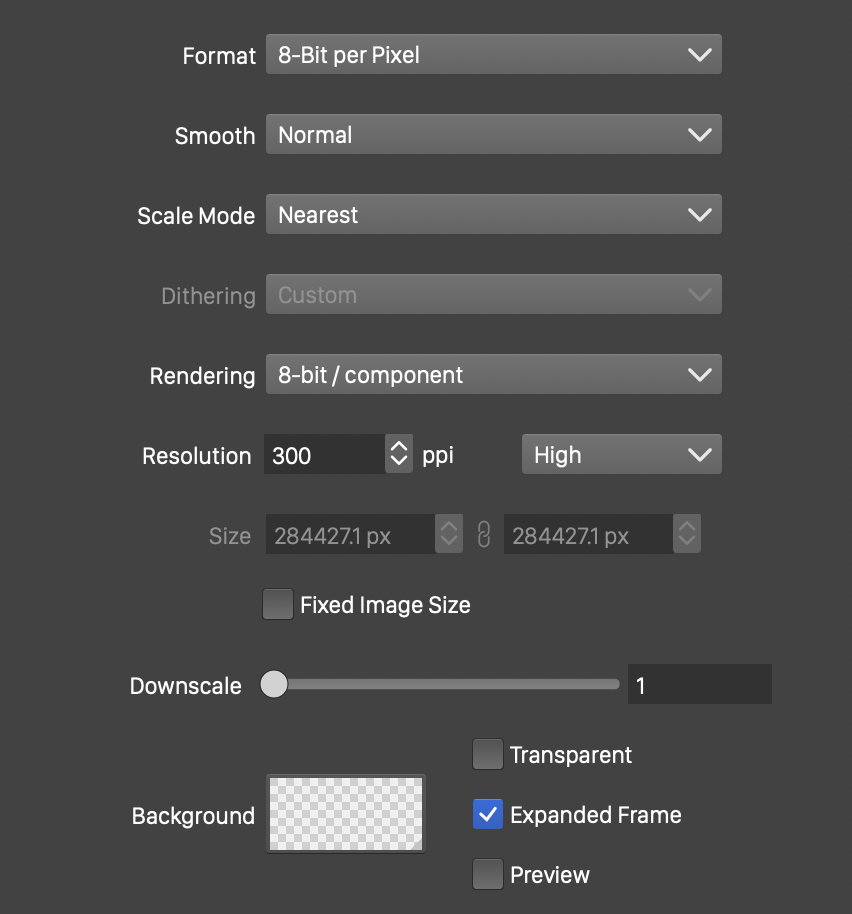Open the Background color swatch

(346, 814)
